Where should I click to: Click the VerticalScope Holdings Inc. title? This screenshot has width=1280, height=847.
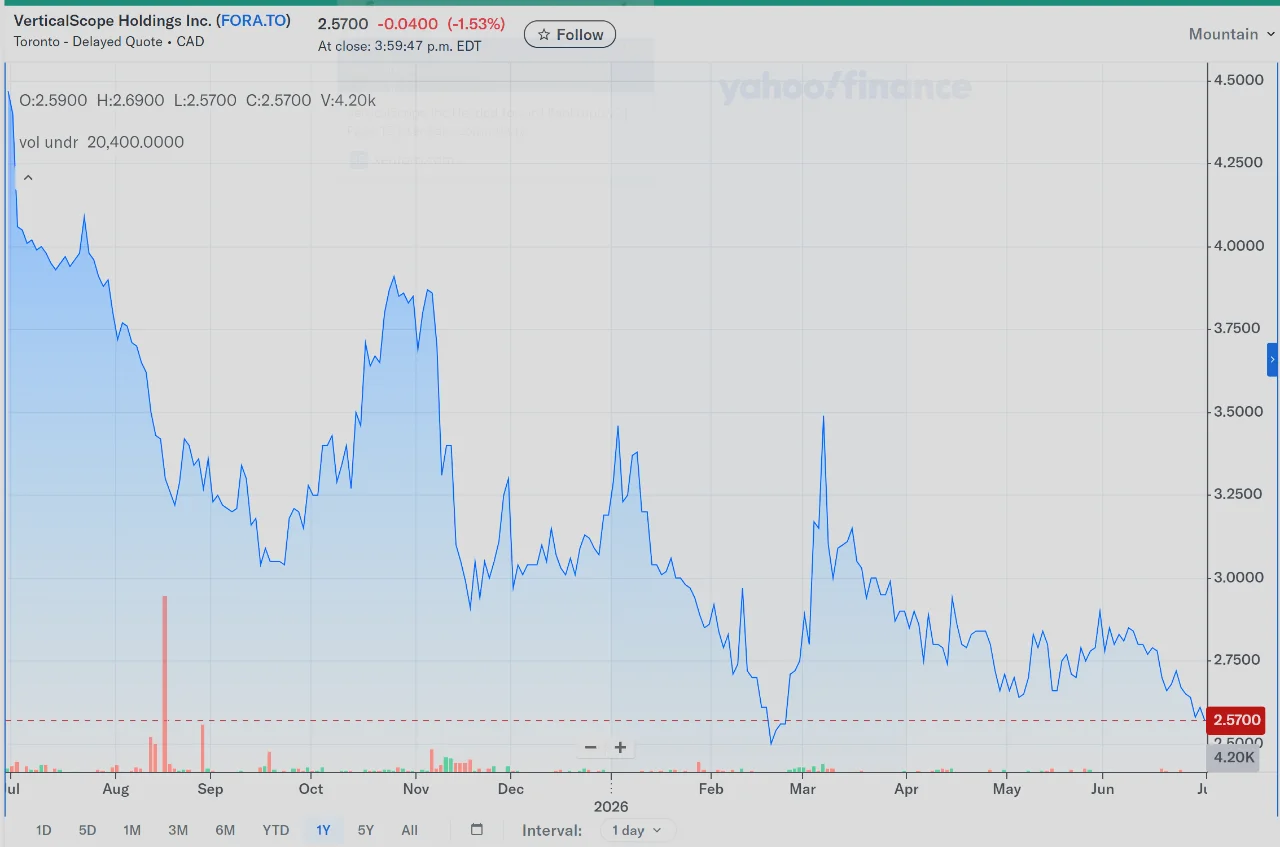tap(112, 21)
